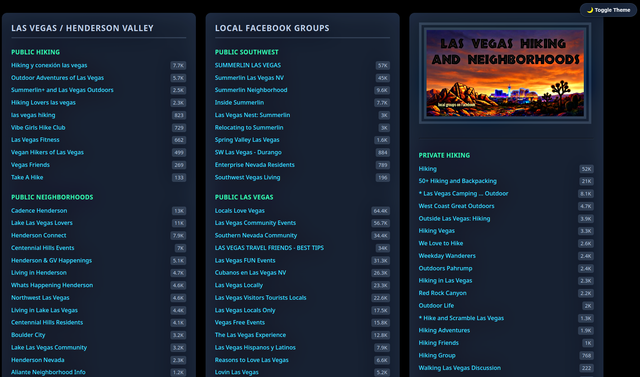Visit the Las Vegas Locally group
The width and height of the screenshot is (640, 377).
coord(239,285)
